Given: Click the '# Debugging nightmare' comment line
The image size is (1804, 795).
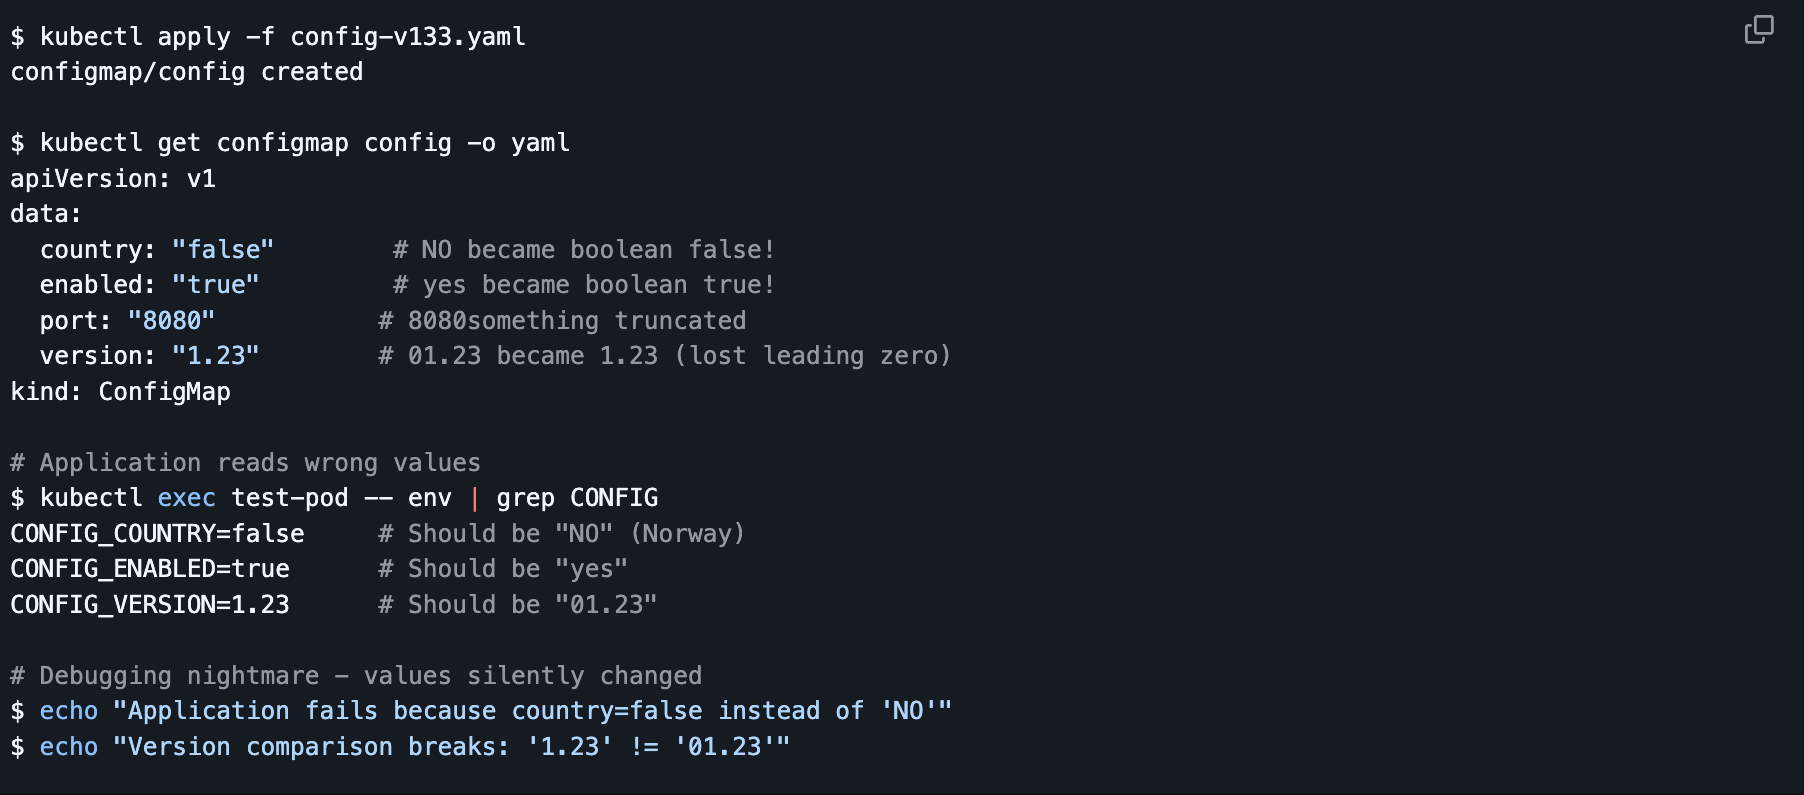Looking at the screenshot, I should [356, 676].
